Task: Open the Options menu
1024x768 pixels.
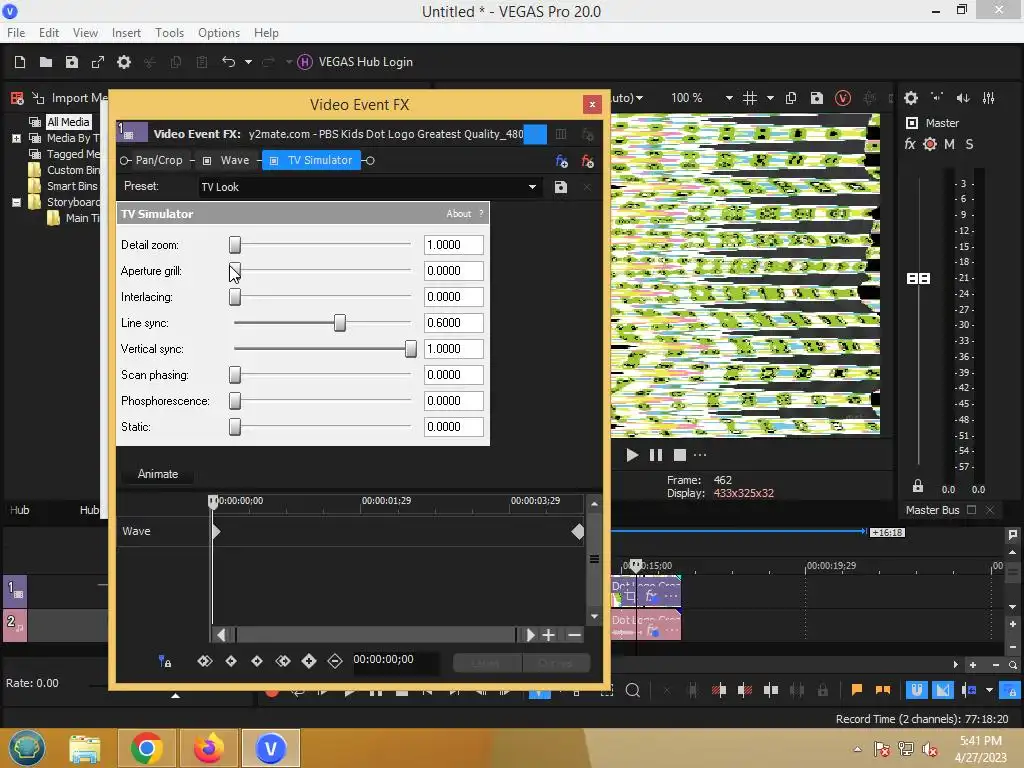Action: tap(219, 33)
